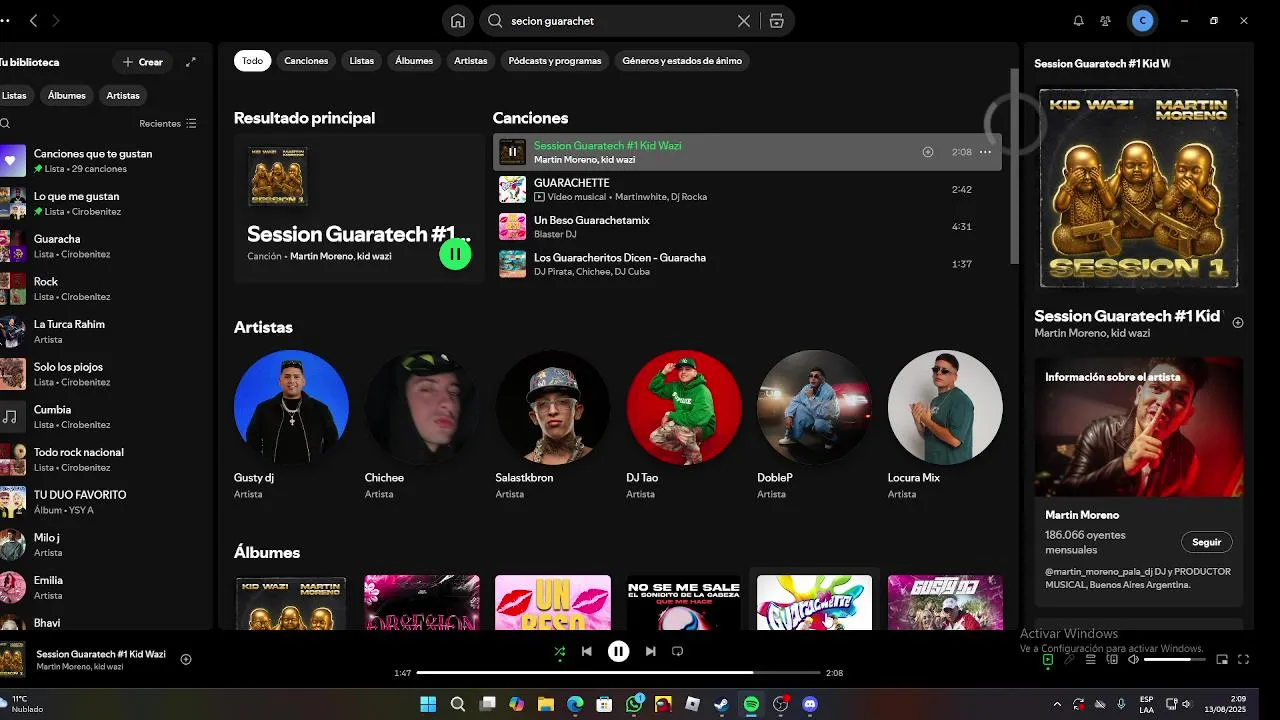This screenshot has width=1280, height=720.
Task: Pause the Session Guaratech song row
Action: coord(512,152)
